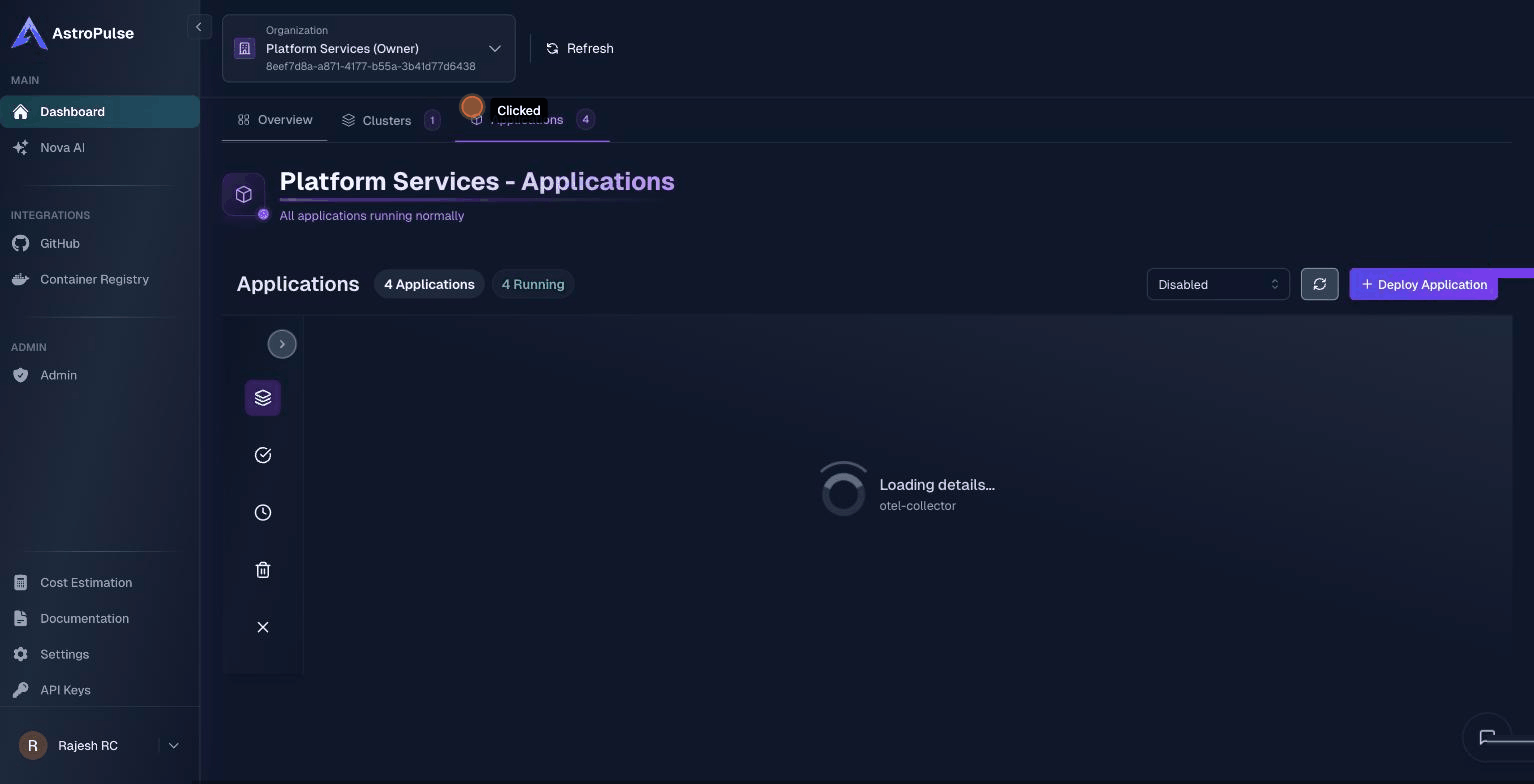
Task: Click the Applications tab count badge 4
Action: [x=586, y=120]
